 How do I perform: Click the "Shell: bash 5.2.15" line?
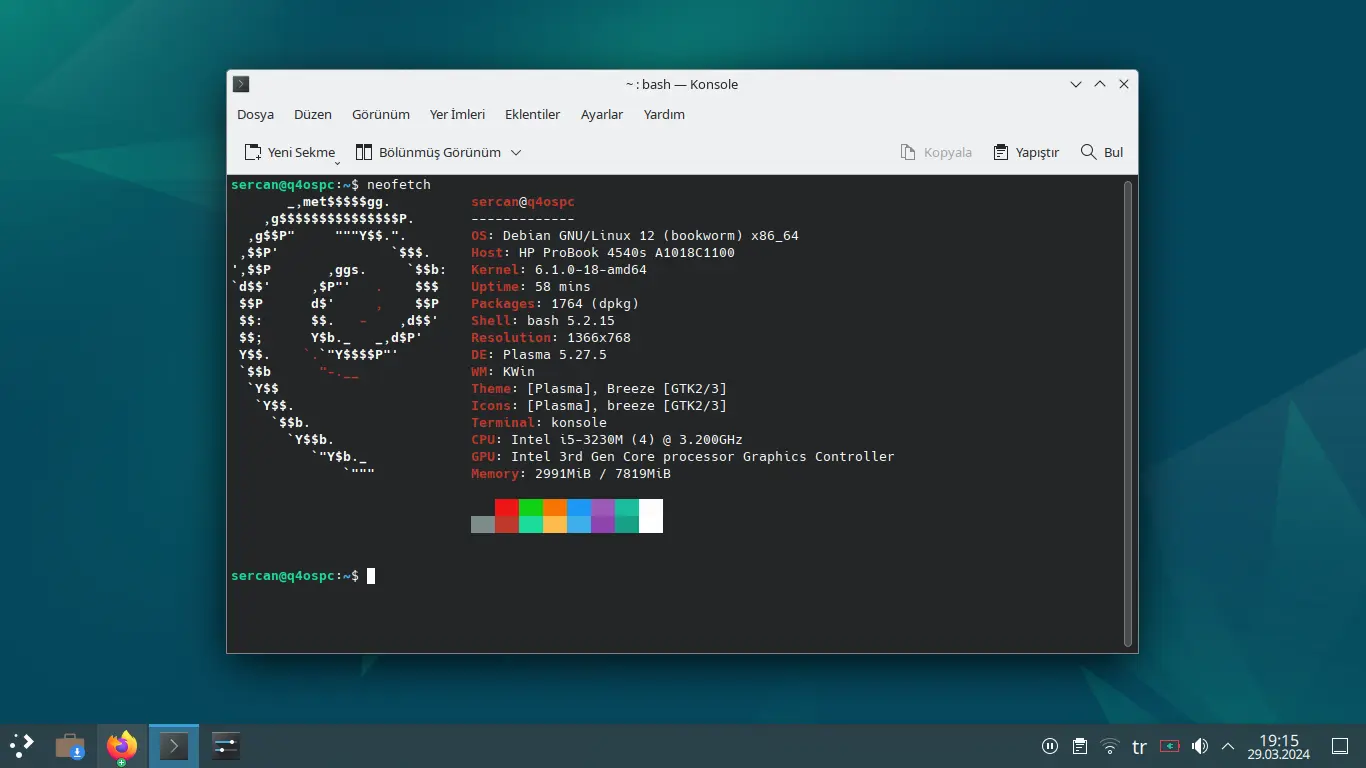(543, 321)
